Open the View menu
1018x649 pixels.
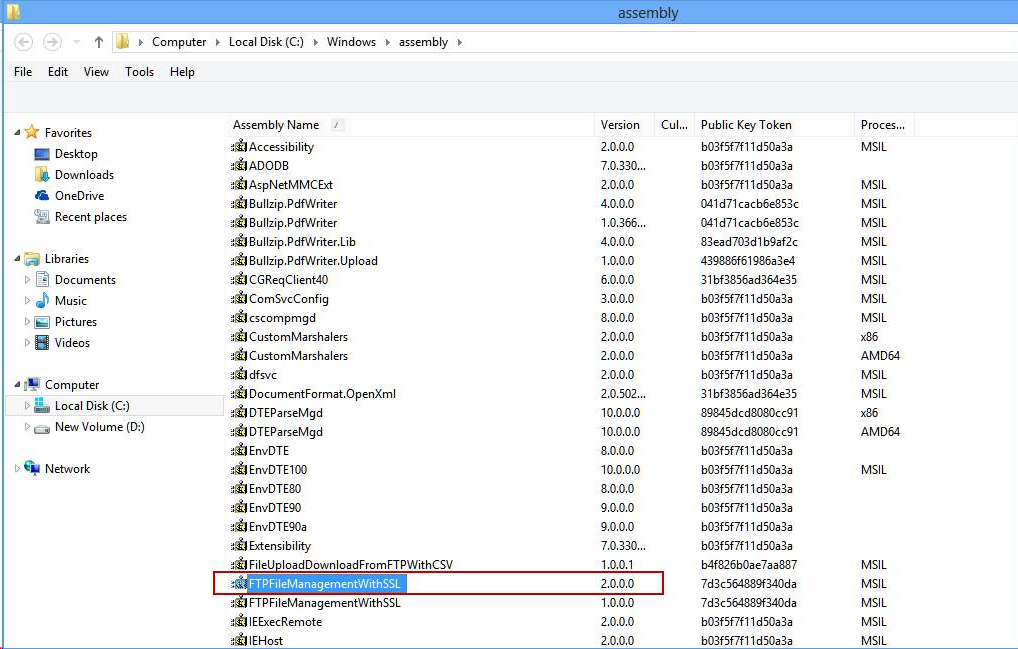click(96, 72)
